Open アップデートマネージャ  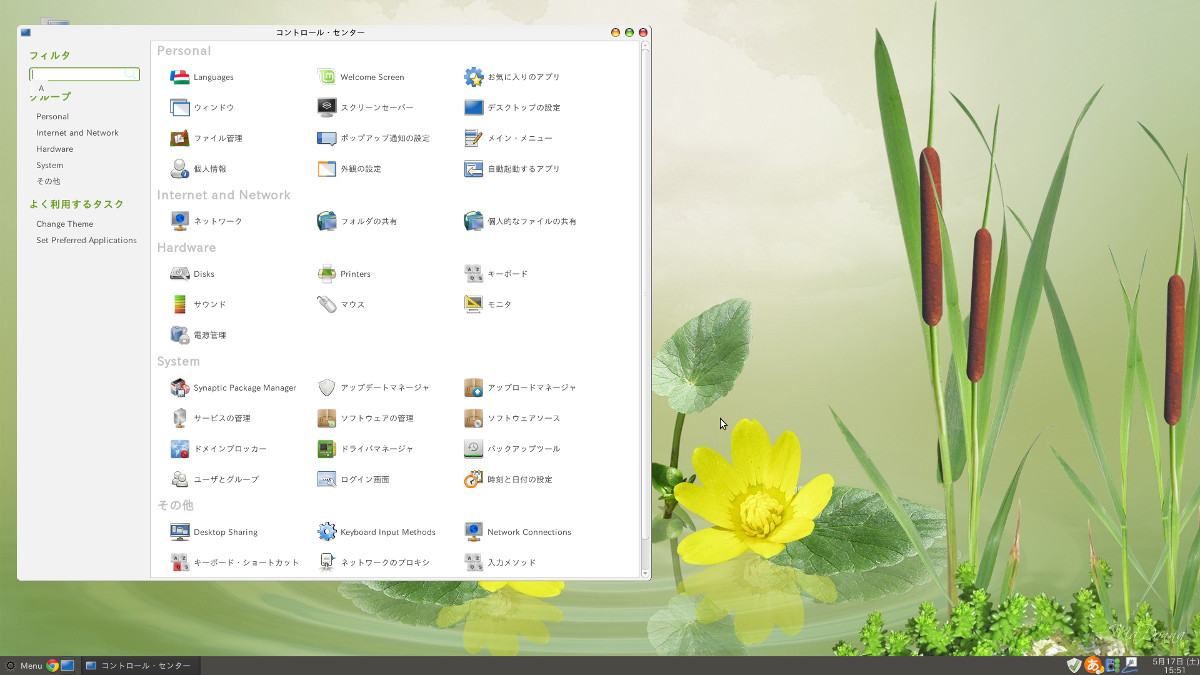click(x=373, y=388)
